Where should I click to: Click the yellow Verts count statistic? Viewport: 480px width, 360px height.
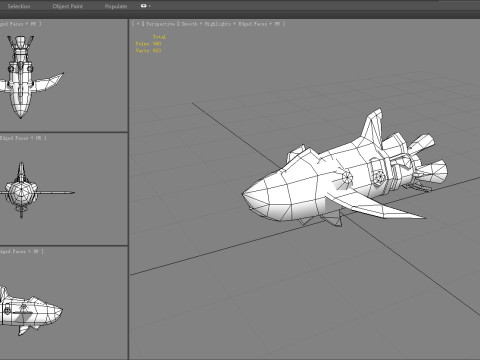point(149,50)
